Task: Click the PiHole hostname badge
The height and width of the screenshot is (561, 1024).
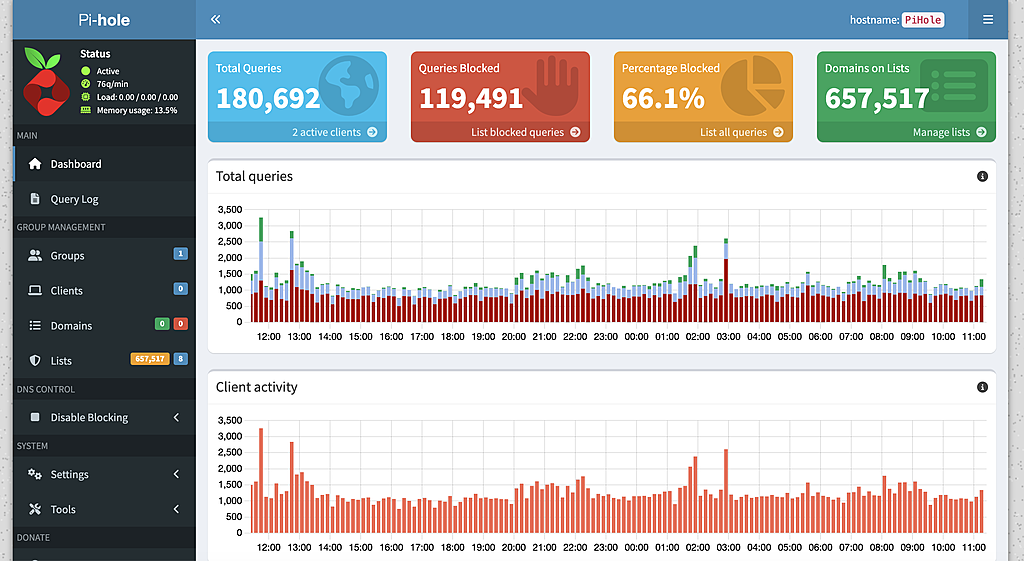Action: (923, 20)
